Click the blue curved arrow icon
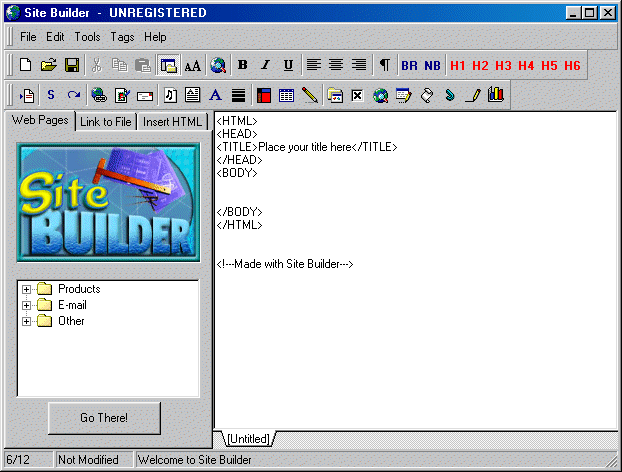This screenshot has width=622, height=472. pos(74,96)
